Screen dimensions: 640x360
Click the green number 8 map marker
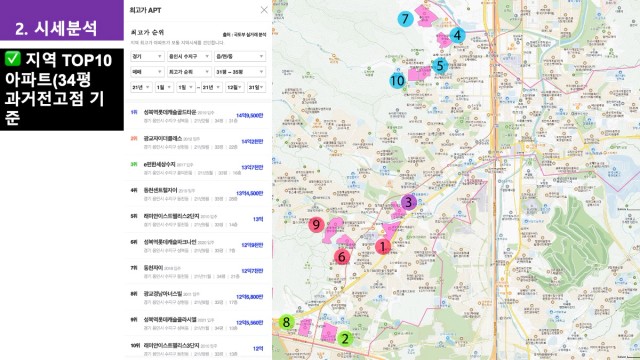tap(286, 322)
